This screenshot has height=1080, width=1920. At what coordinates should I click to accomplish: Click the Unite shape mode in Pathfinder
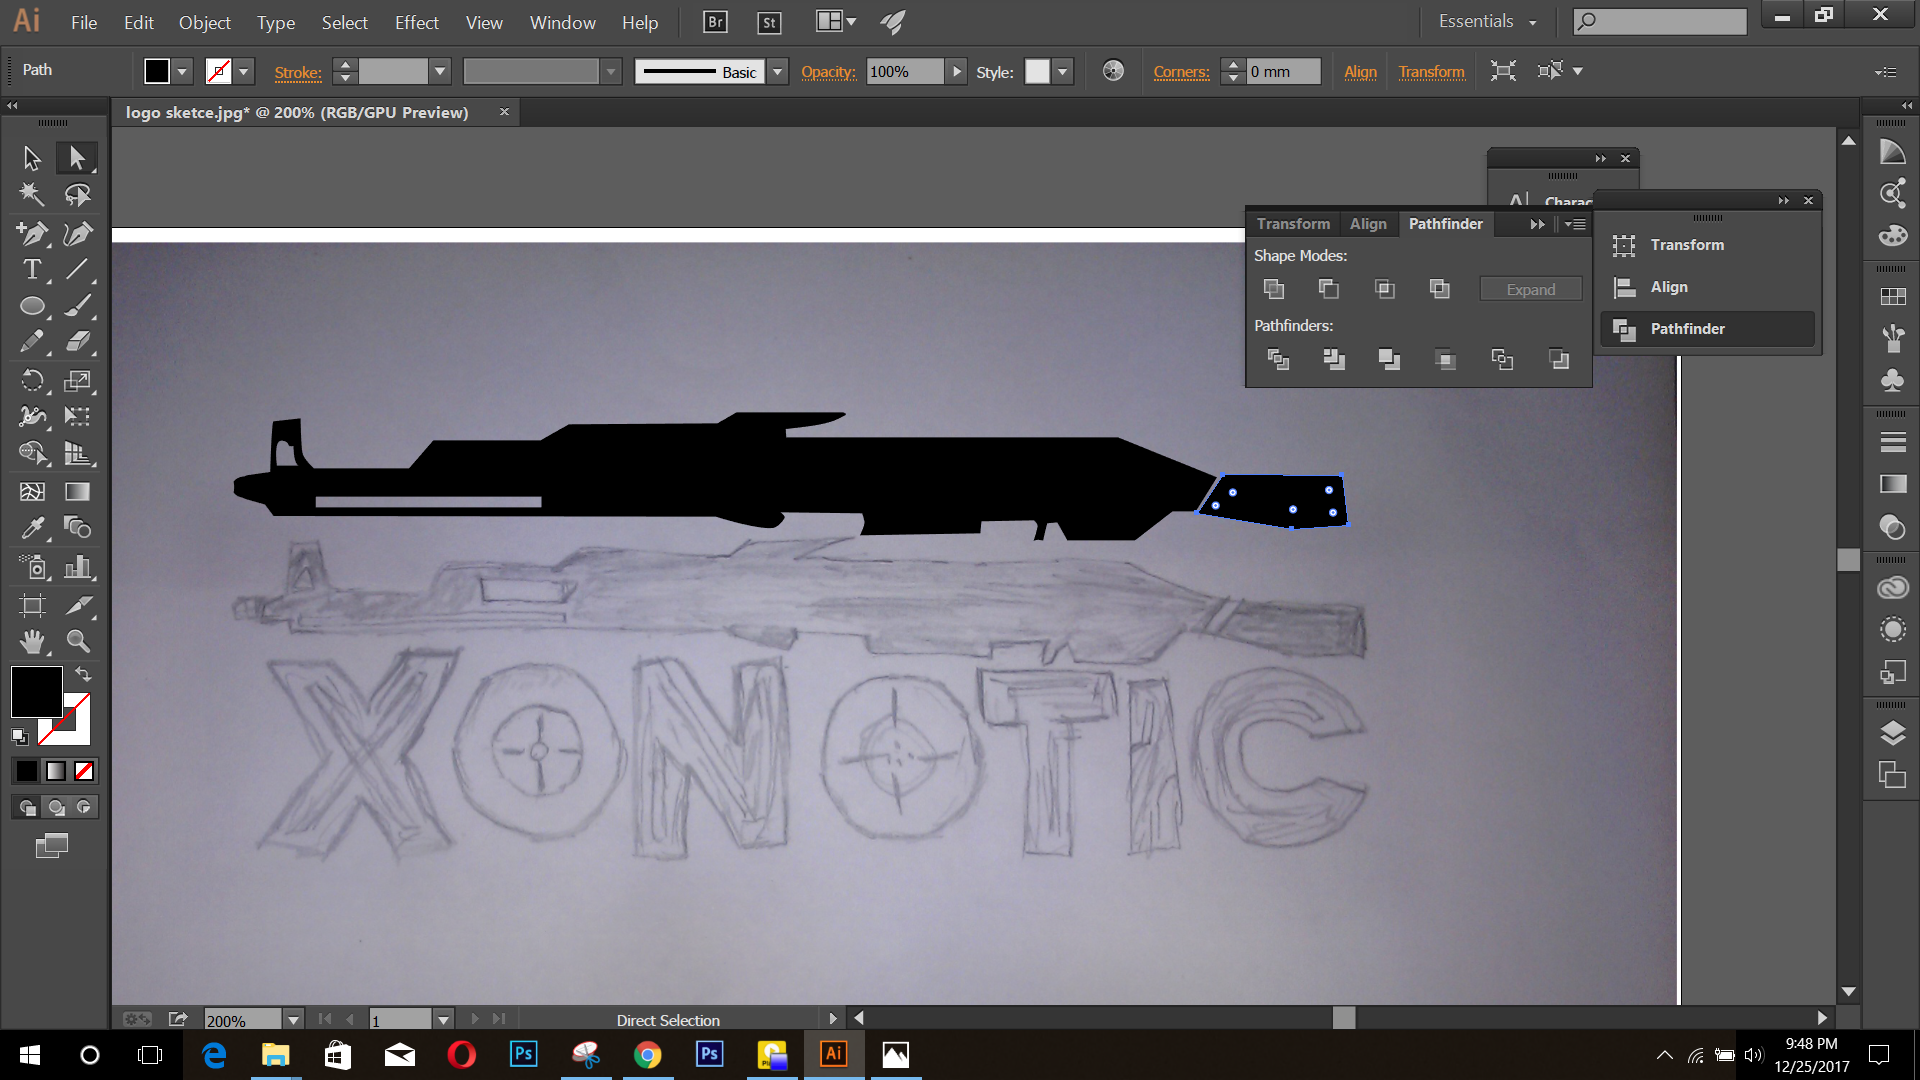click(x=1274, y=289)
